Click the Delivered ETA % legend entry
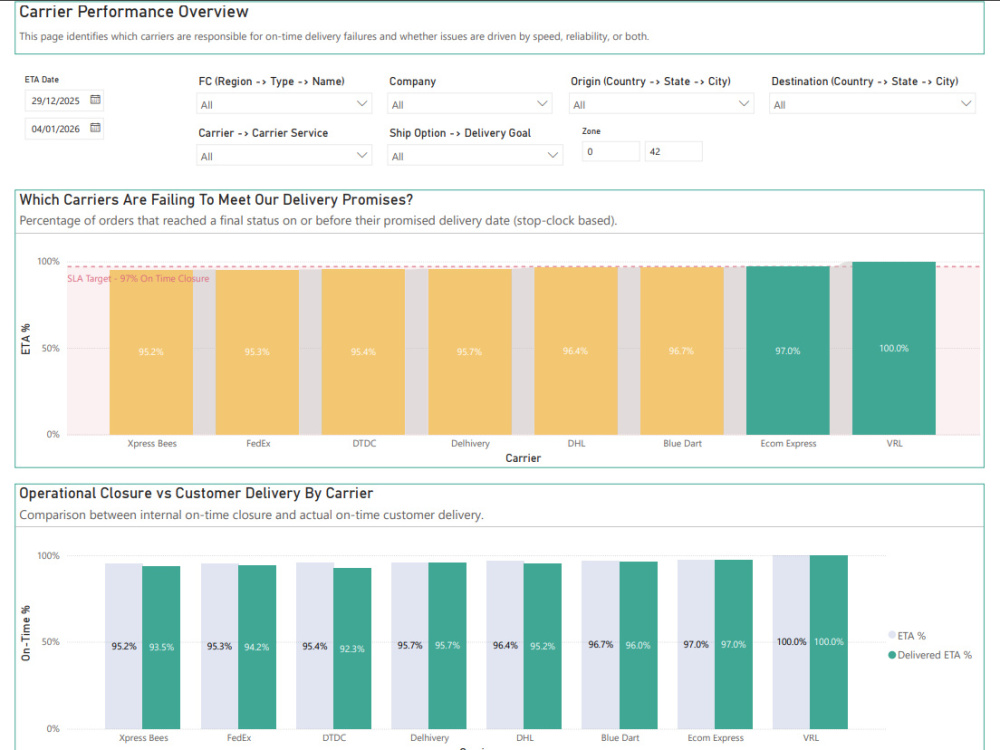This screenshot has height=750, width=1000. click(930, 655)
